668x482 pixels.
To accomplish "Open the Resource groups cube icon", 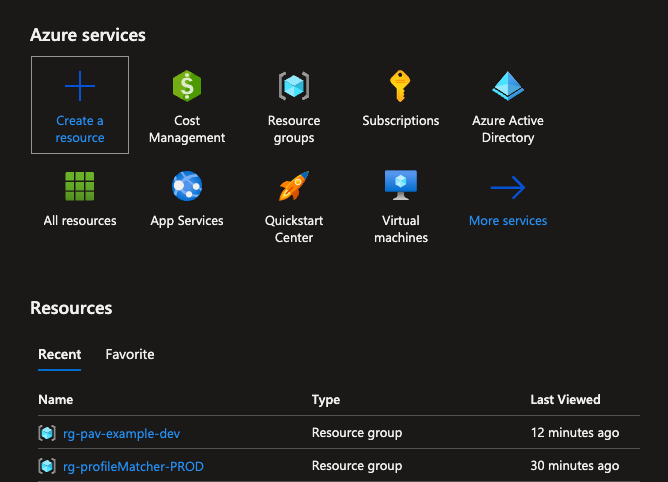I will click(x=294, y=87).
